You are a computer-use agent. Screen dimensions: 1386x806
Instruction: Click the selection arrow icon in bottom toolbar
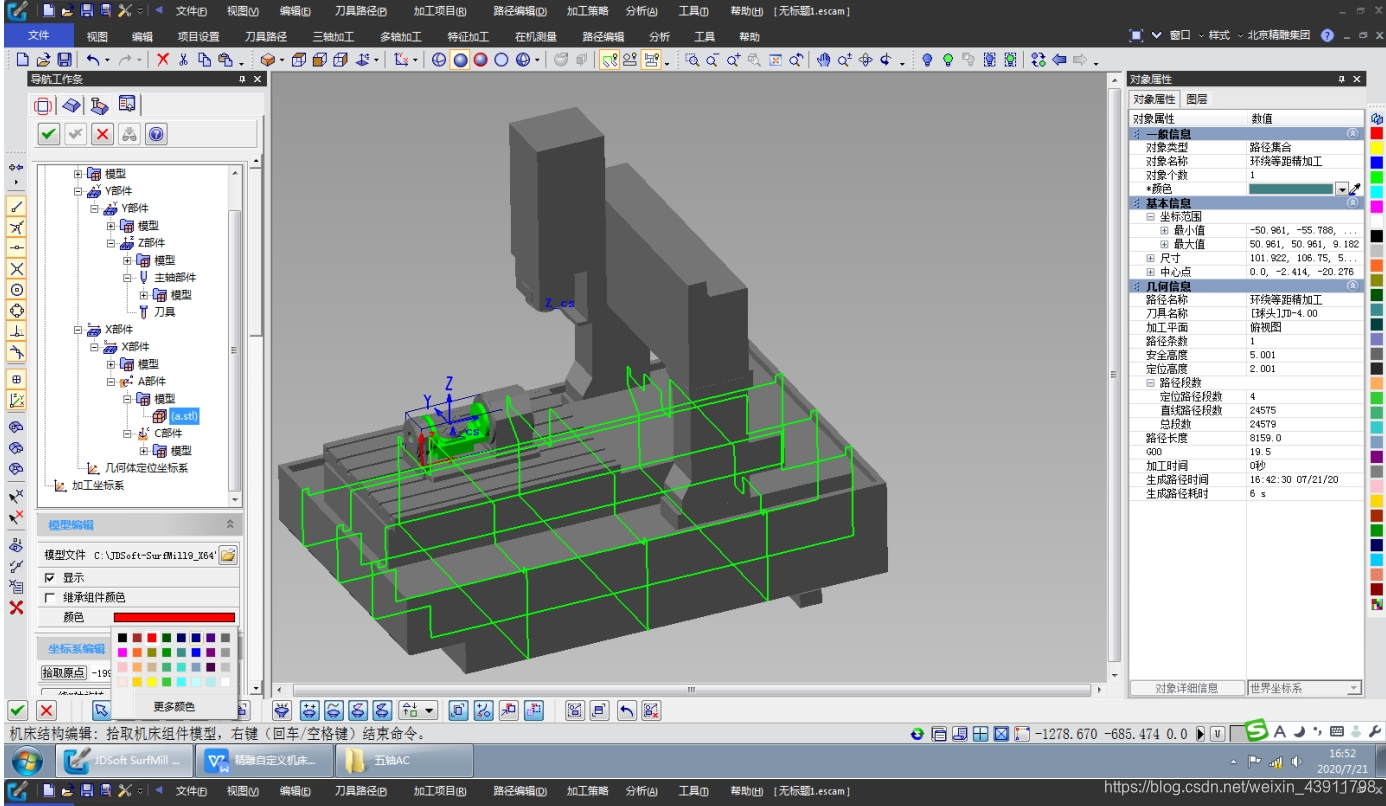101,710
